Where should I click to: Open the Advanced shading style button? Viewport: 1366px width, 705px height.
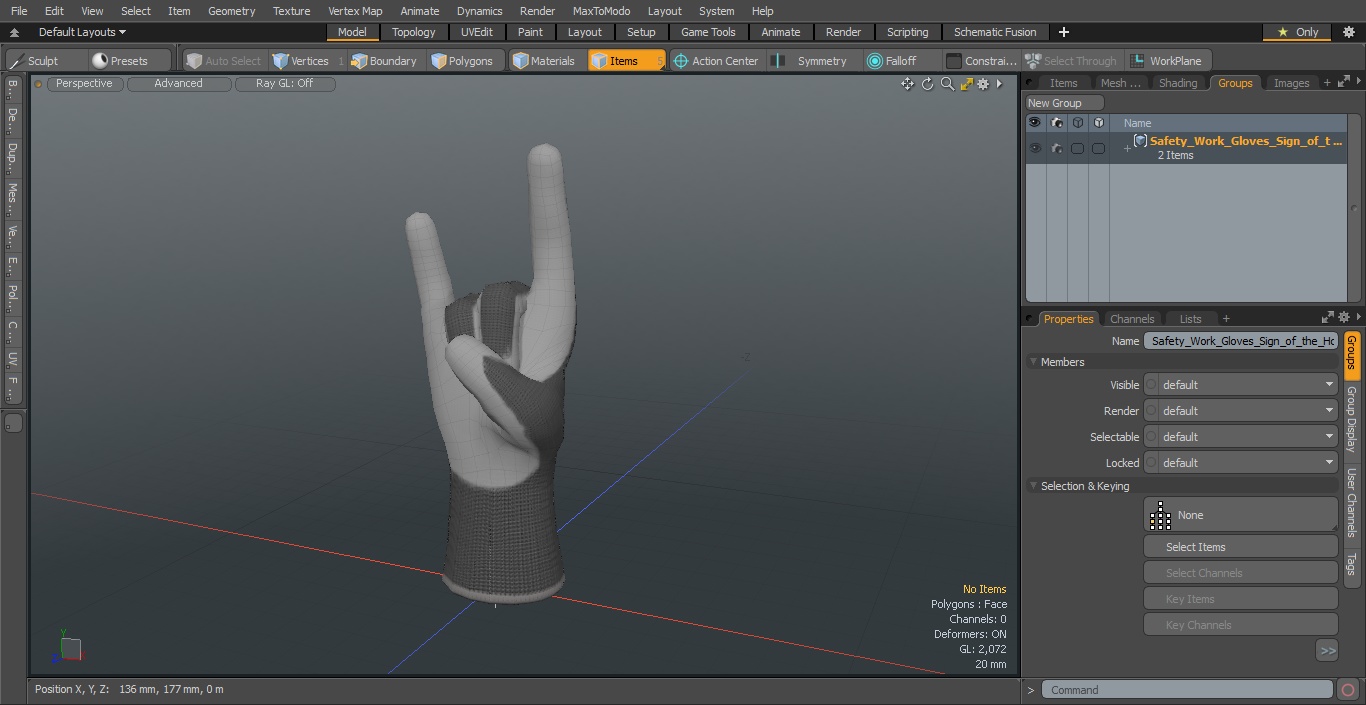178,83
